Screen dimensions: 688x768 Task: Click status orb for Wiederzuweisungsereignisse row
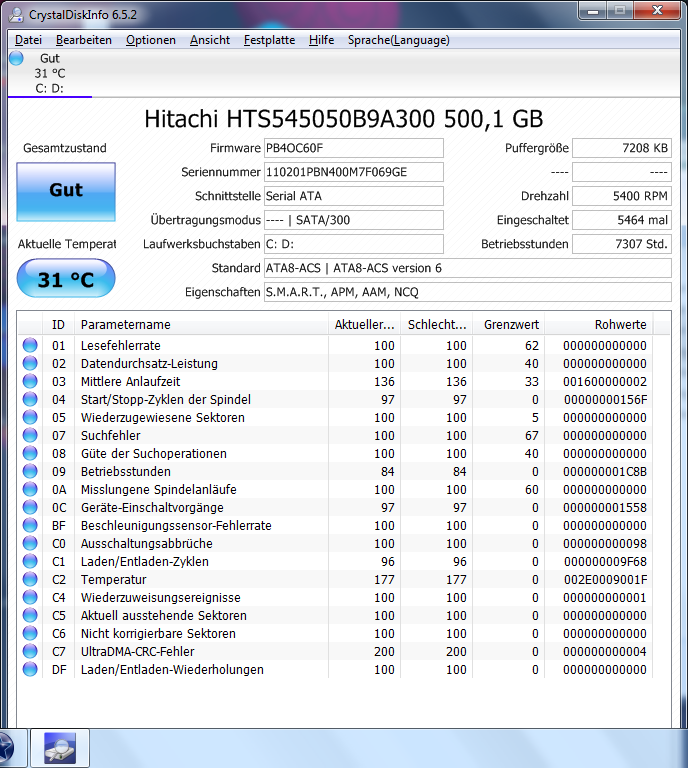(x=30, y=598)
